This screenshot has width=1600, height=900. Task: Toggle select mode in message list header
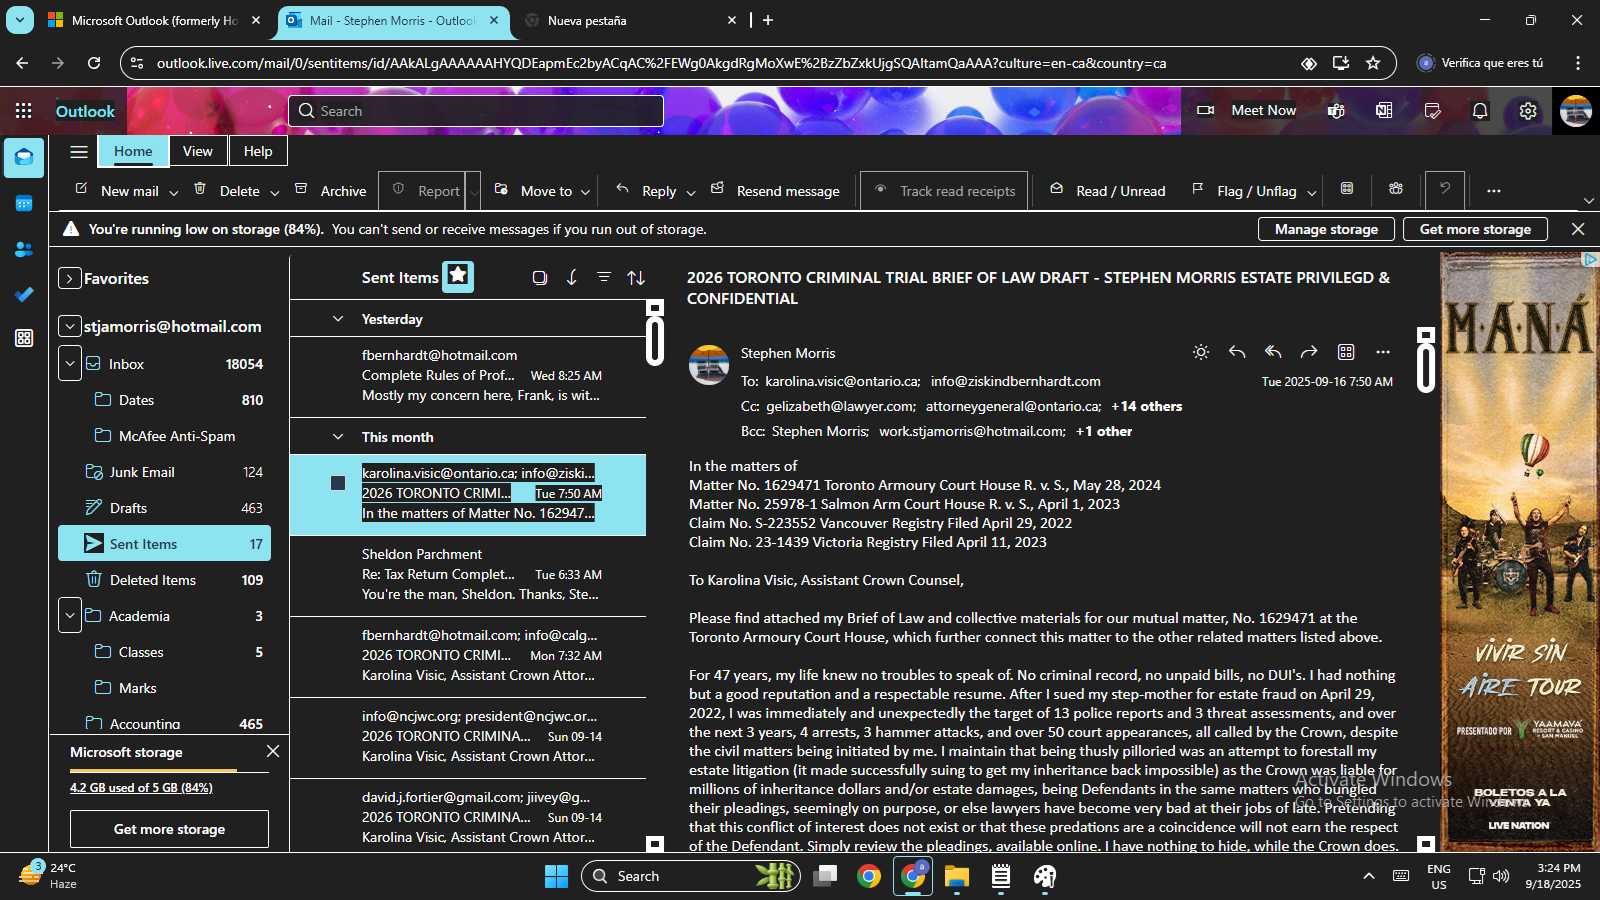[539, 277]
